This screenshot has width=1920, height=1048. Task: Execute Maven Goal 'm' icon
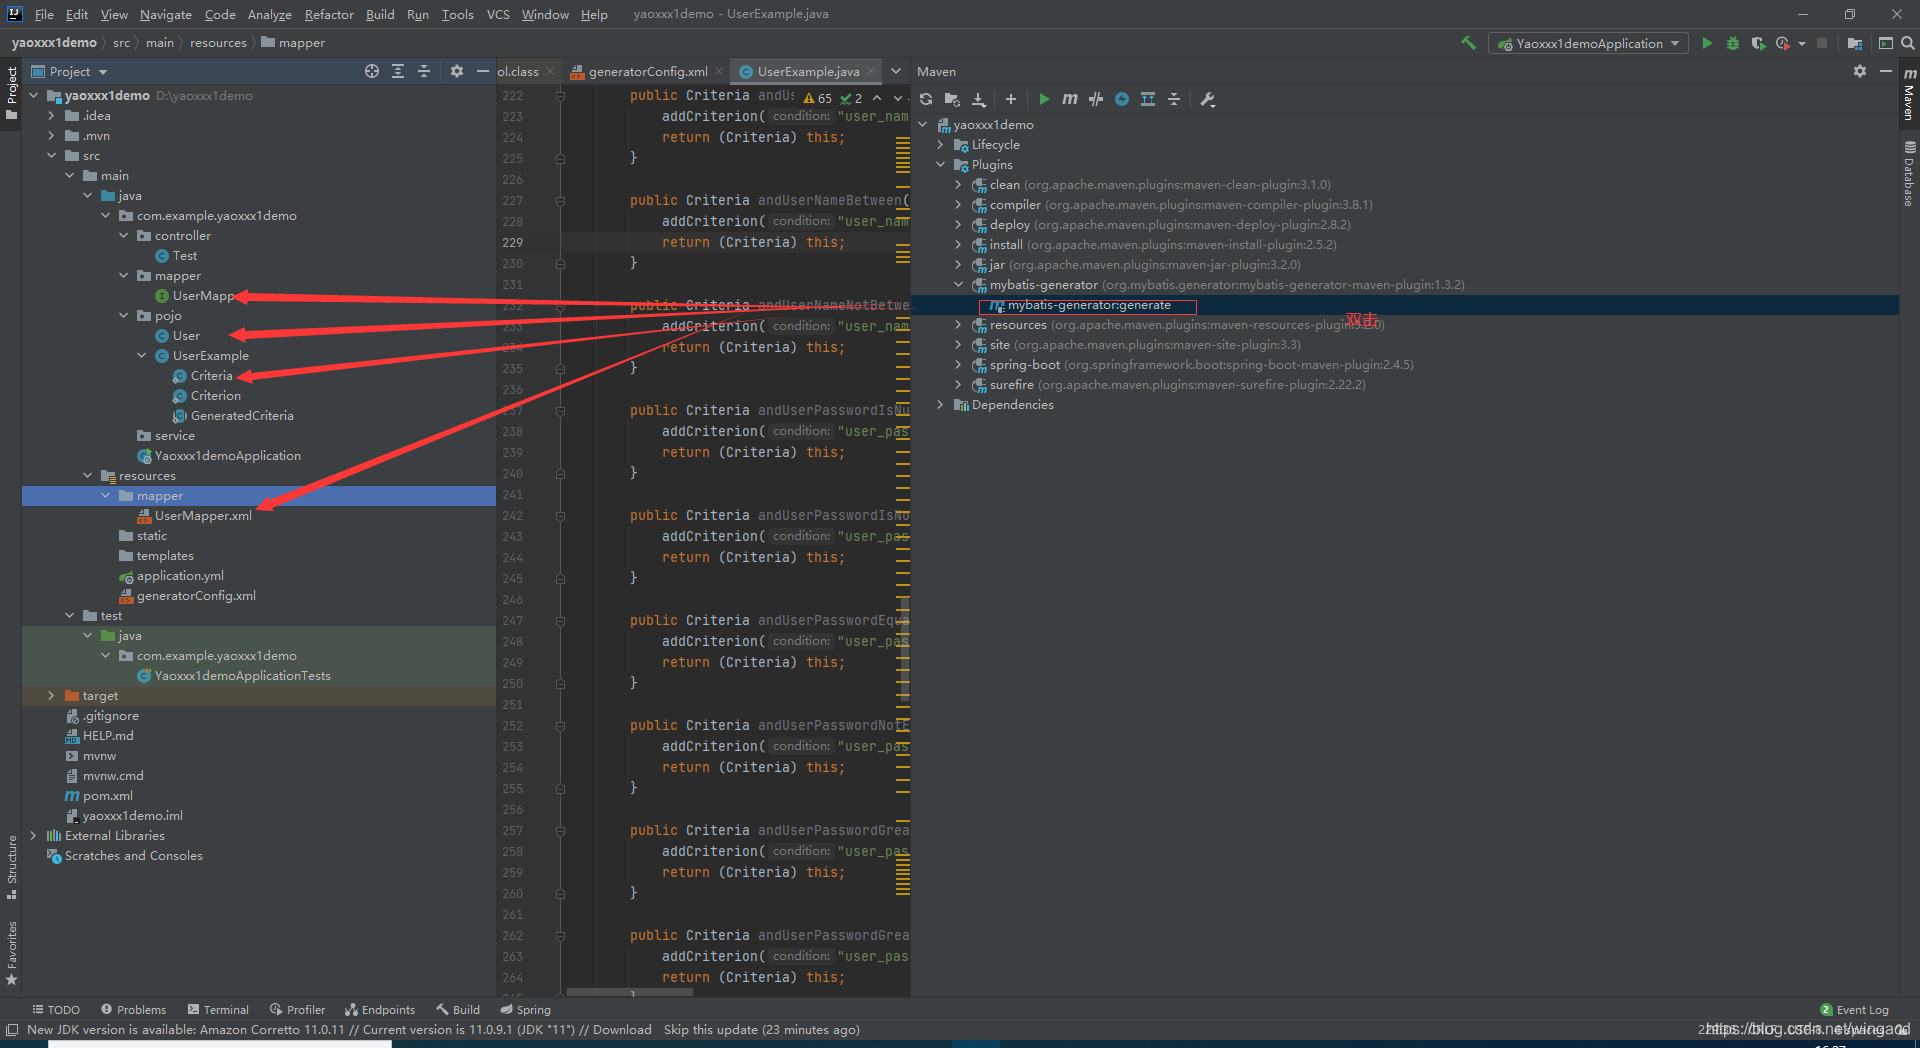[x=1070, y=99]
